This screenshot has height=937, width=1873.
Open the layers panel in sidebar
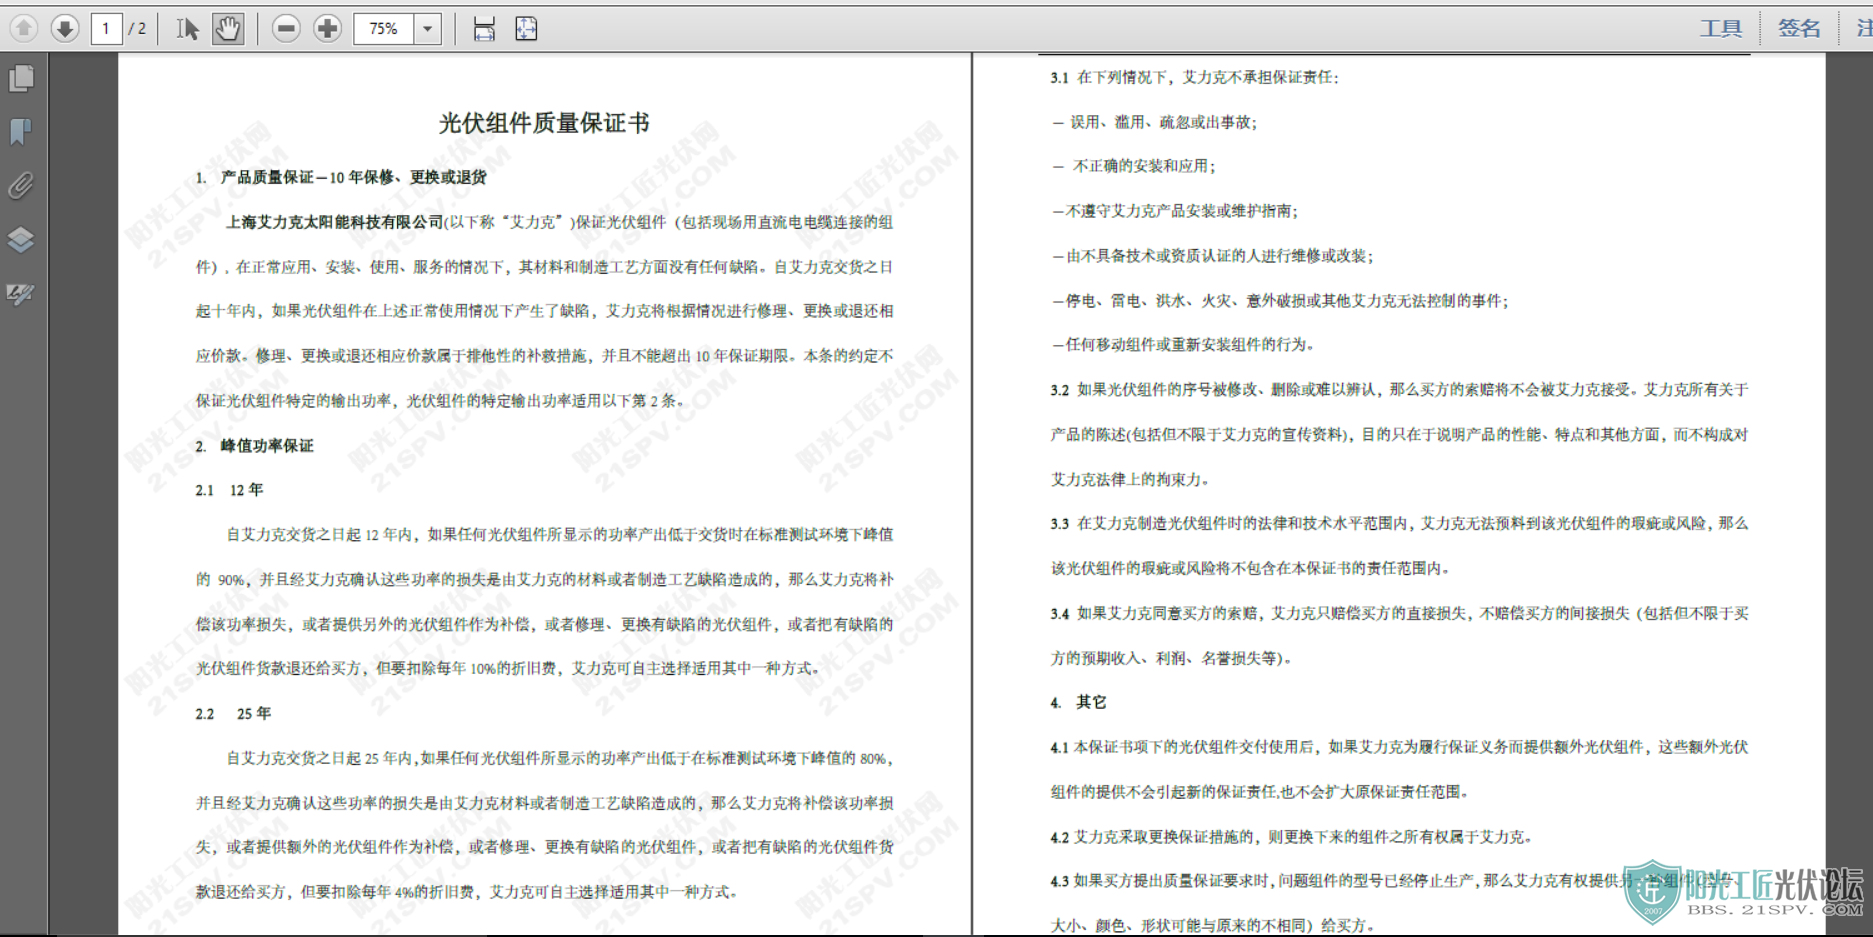tap(21, 240)
